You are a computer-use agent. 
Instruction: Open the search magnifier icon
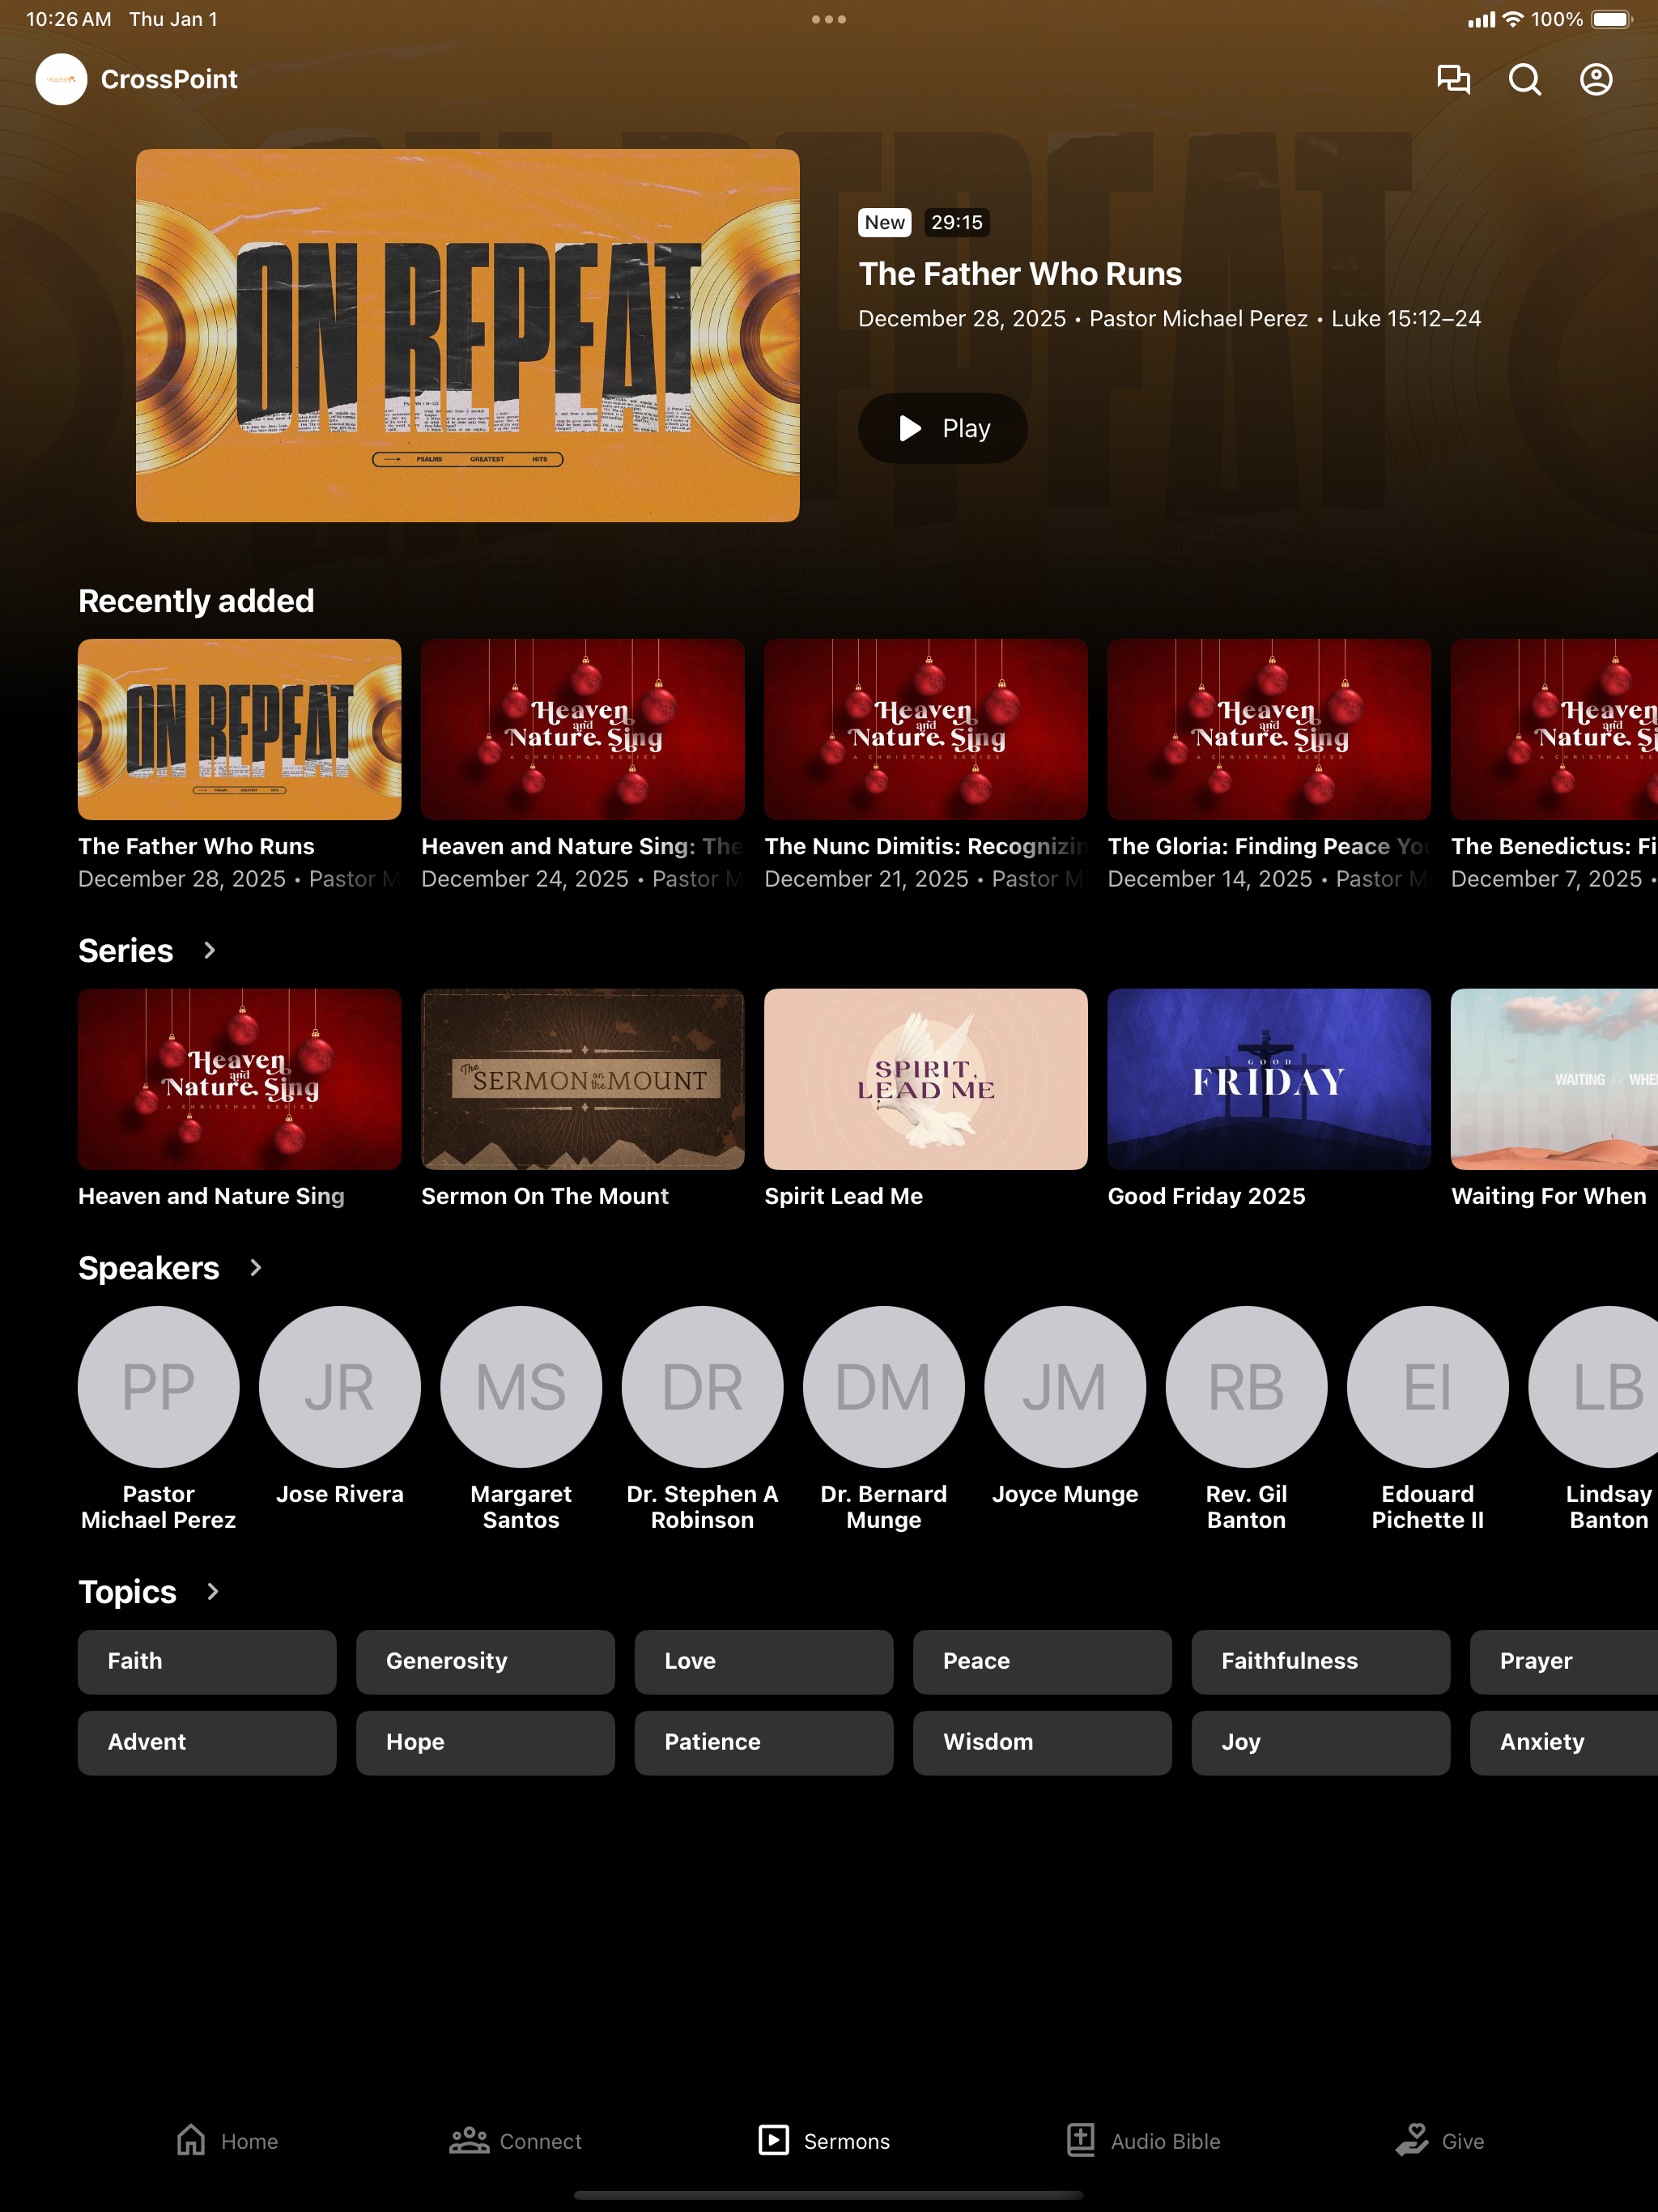(x=1524, y=79)
